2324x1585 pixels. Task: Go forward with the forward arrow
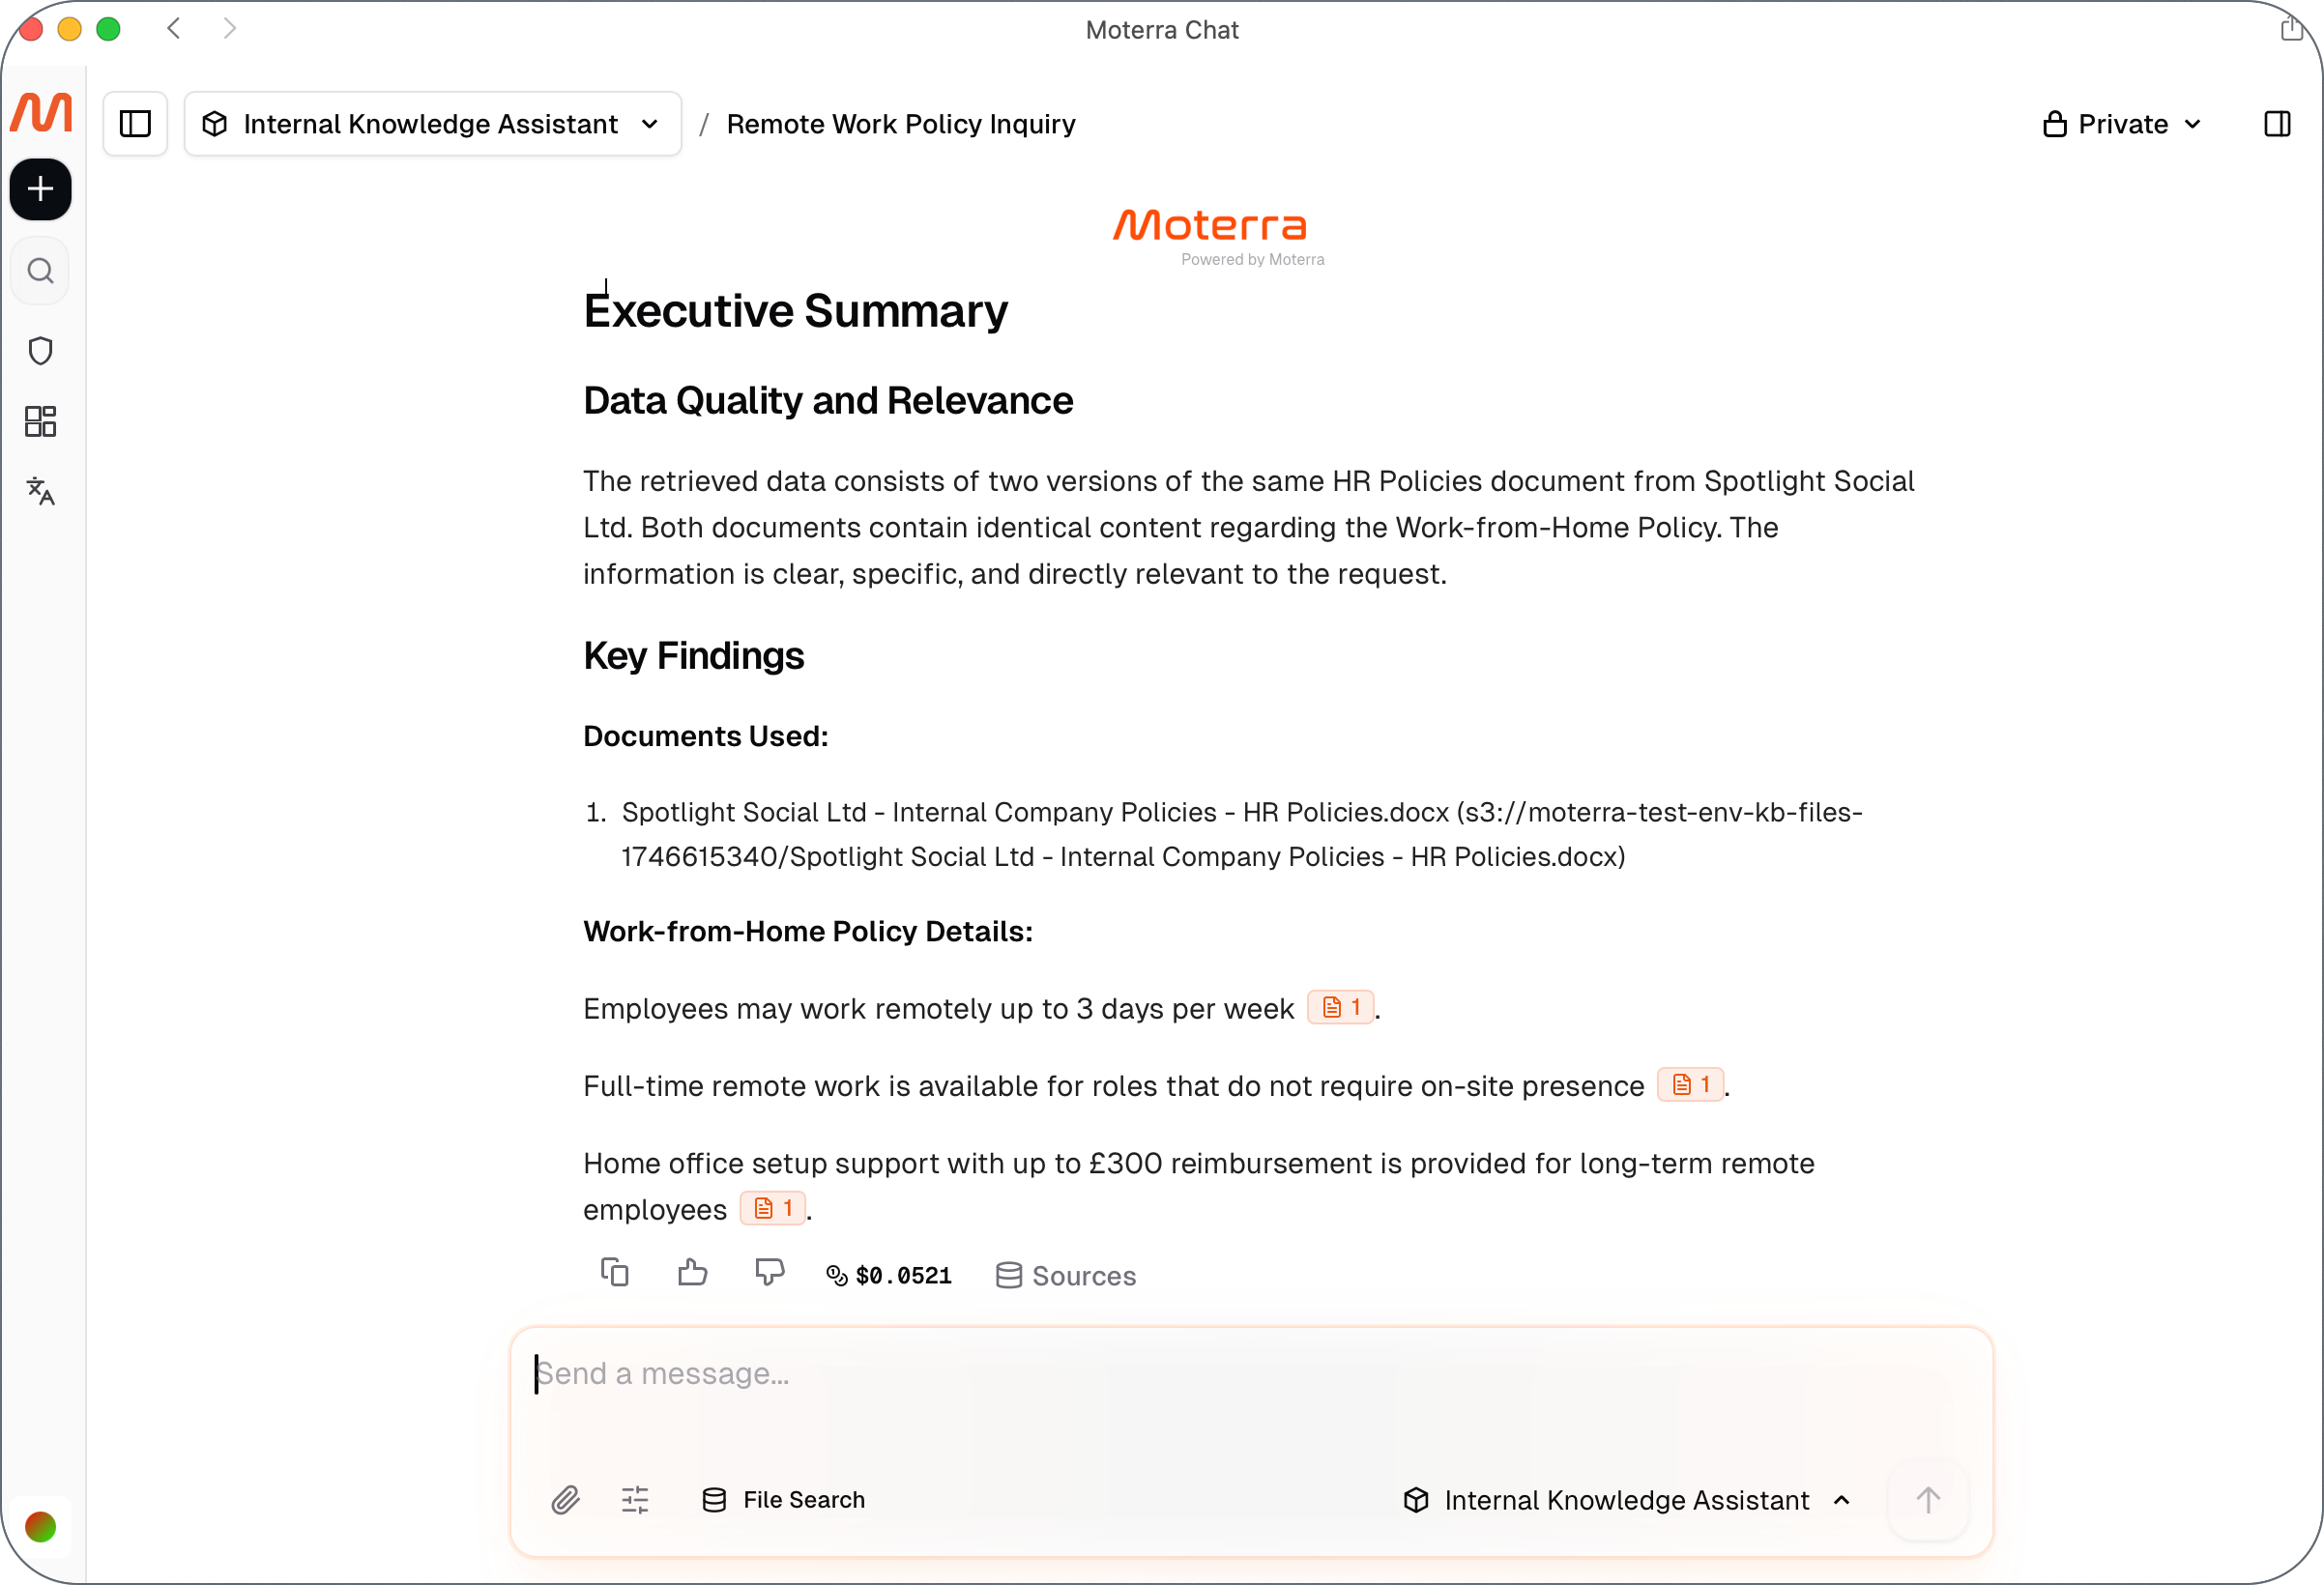point(230,28)
